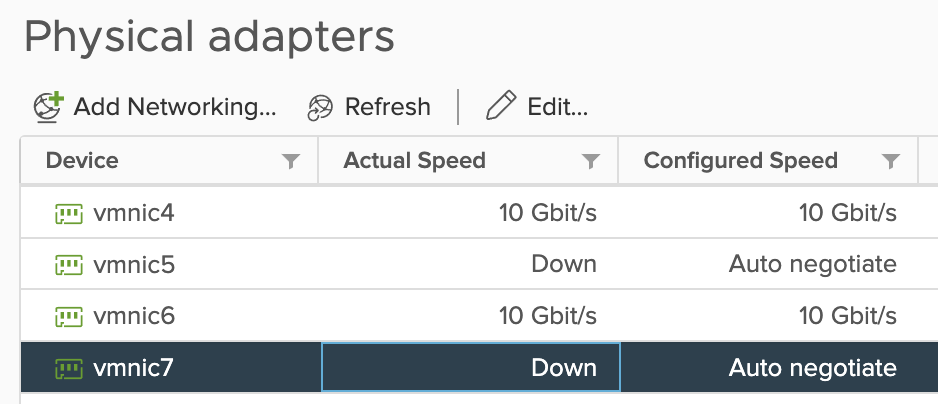The height and width of the screenshot is (404, 938).
Task: Click the Edit pencil icon
Action: coord(500,106)
